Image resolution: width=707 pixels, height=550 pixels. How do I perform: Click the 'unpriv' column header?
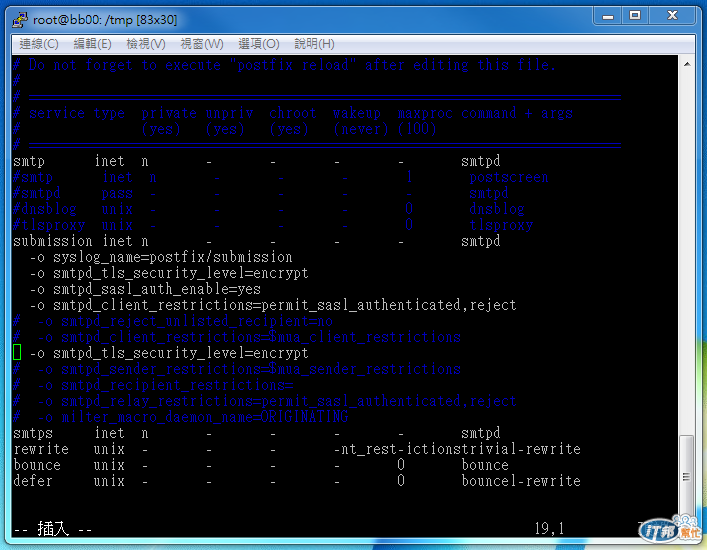tap(229, 113)
